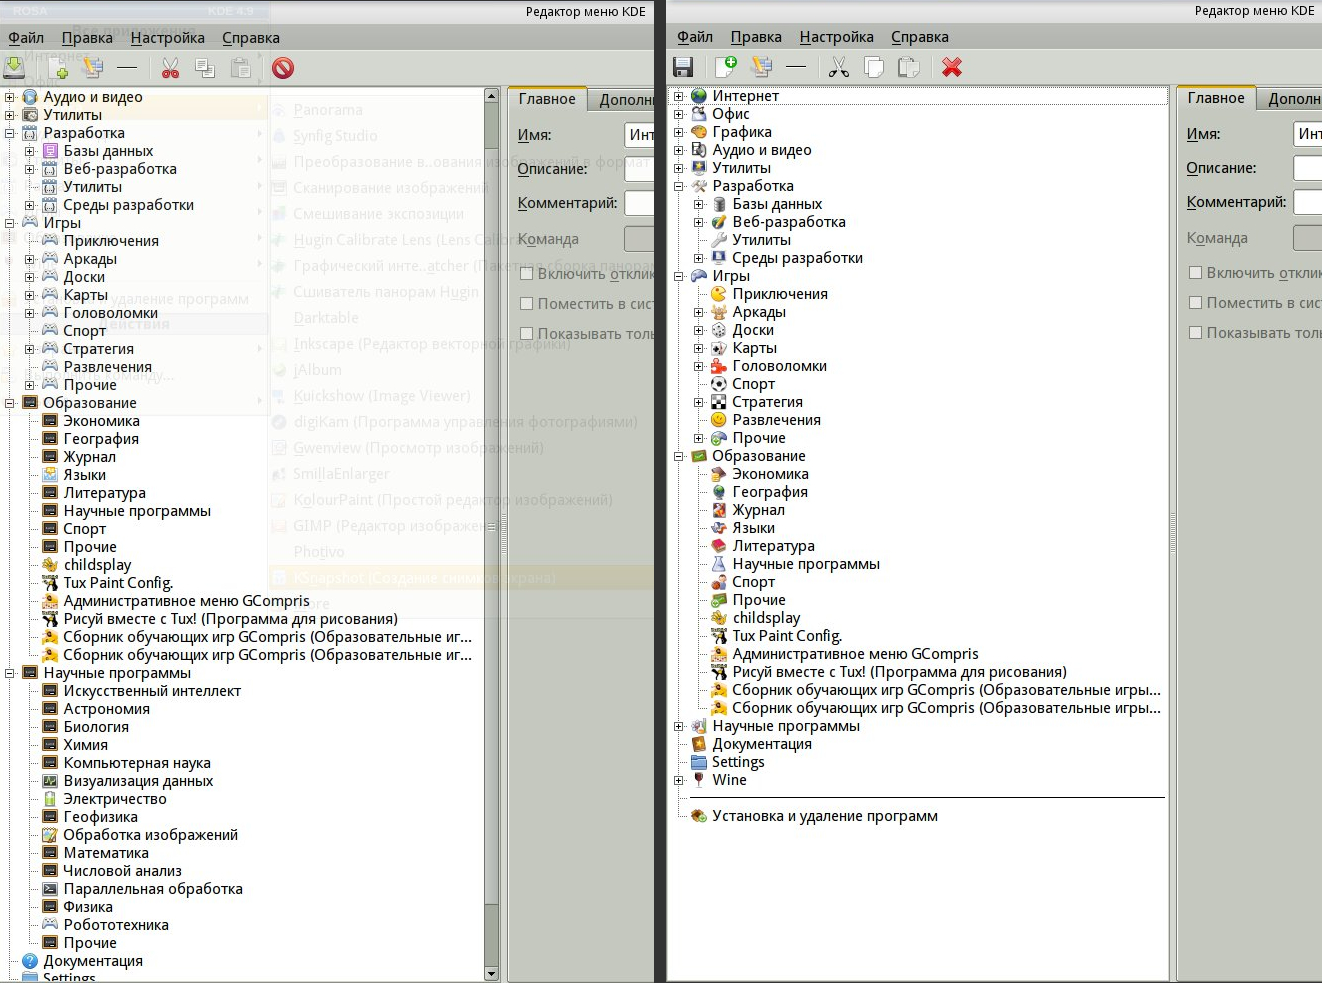Click the copy icon in right window toolbar
This screenshot has height=983, width=1322.
(x=874, y=66)
